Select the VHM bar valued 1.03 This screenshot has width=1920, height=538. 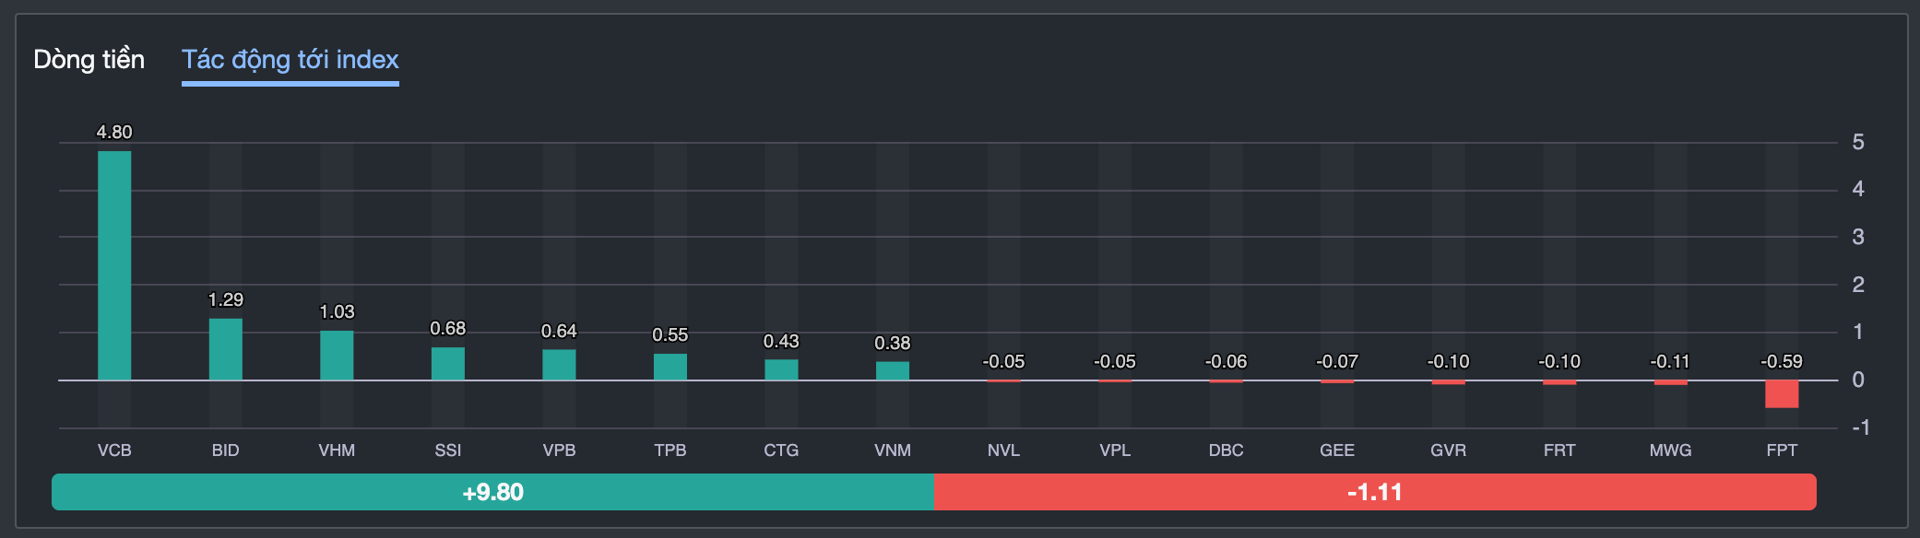coord(336,355)
